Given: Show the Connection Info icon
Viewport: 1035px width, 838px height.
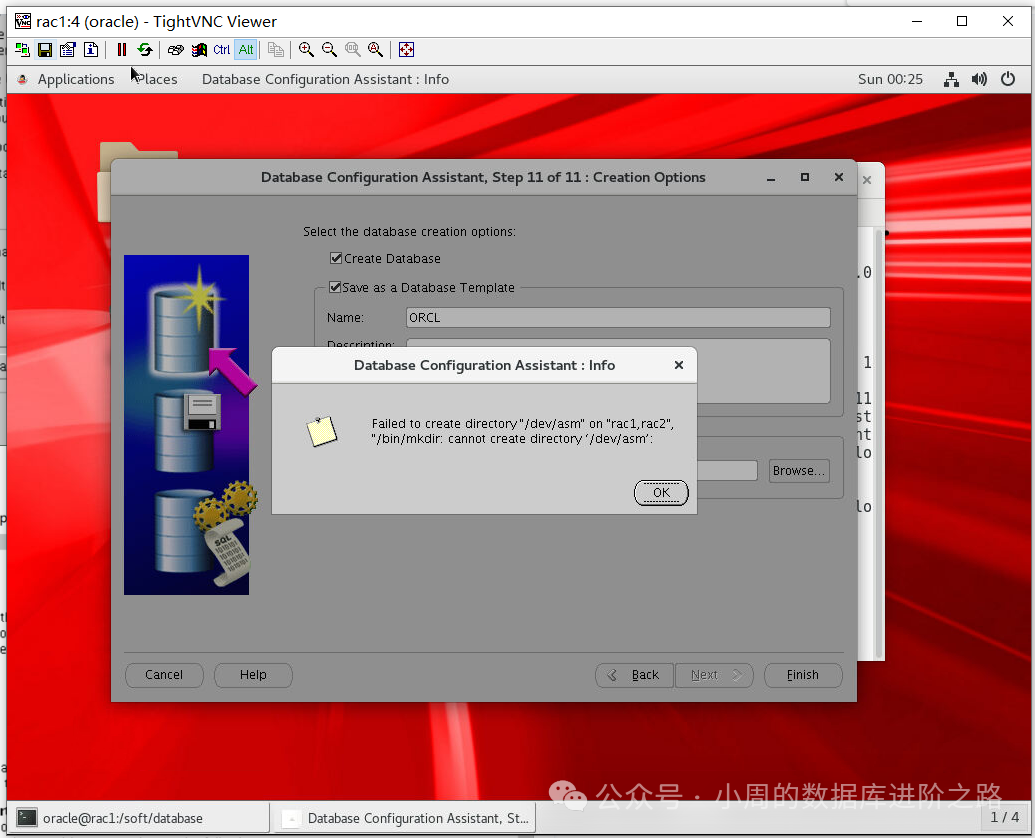Looking at the screenshot, I should pos(91,49).
